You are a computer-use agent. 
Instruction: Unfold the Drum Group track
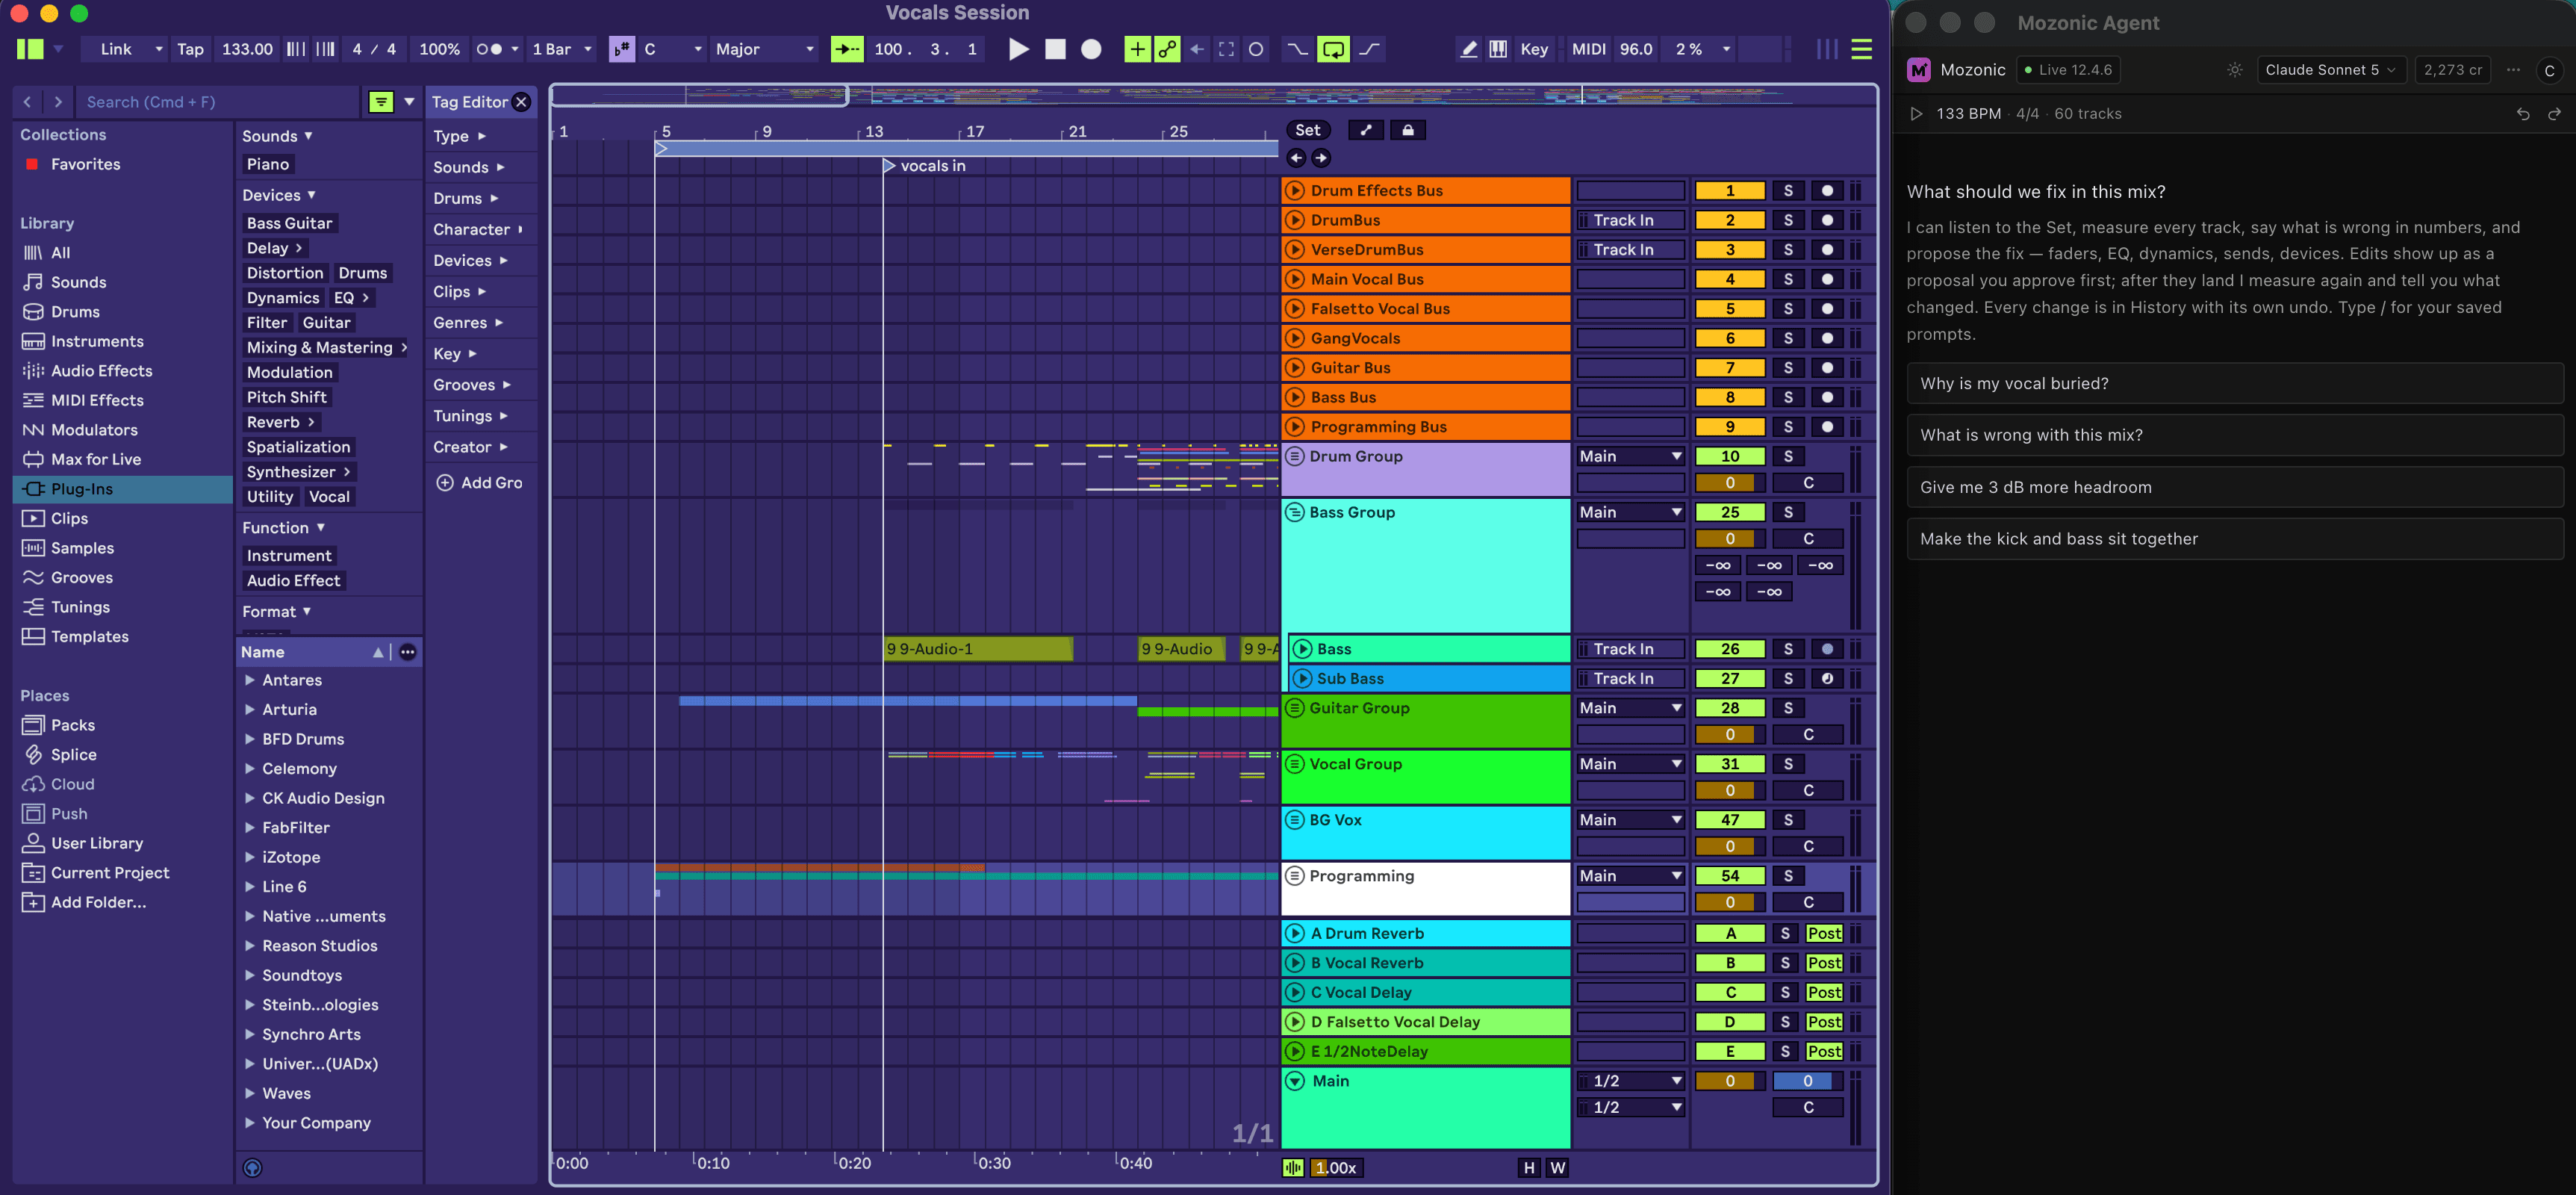[1295, 456]
